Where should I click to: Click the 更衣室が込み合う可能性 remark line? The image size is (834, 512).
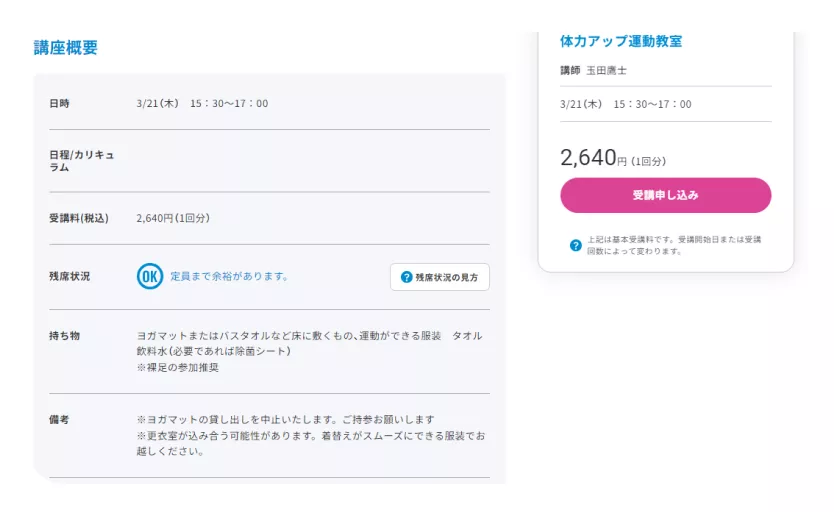tap(311, 443)
